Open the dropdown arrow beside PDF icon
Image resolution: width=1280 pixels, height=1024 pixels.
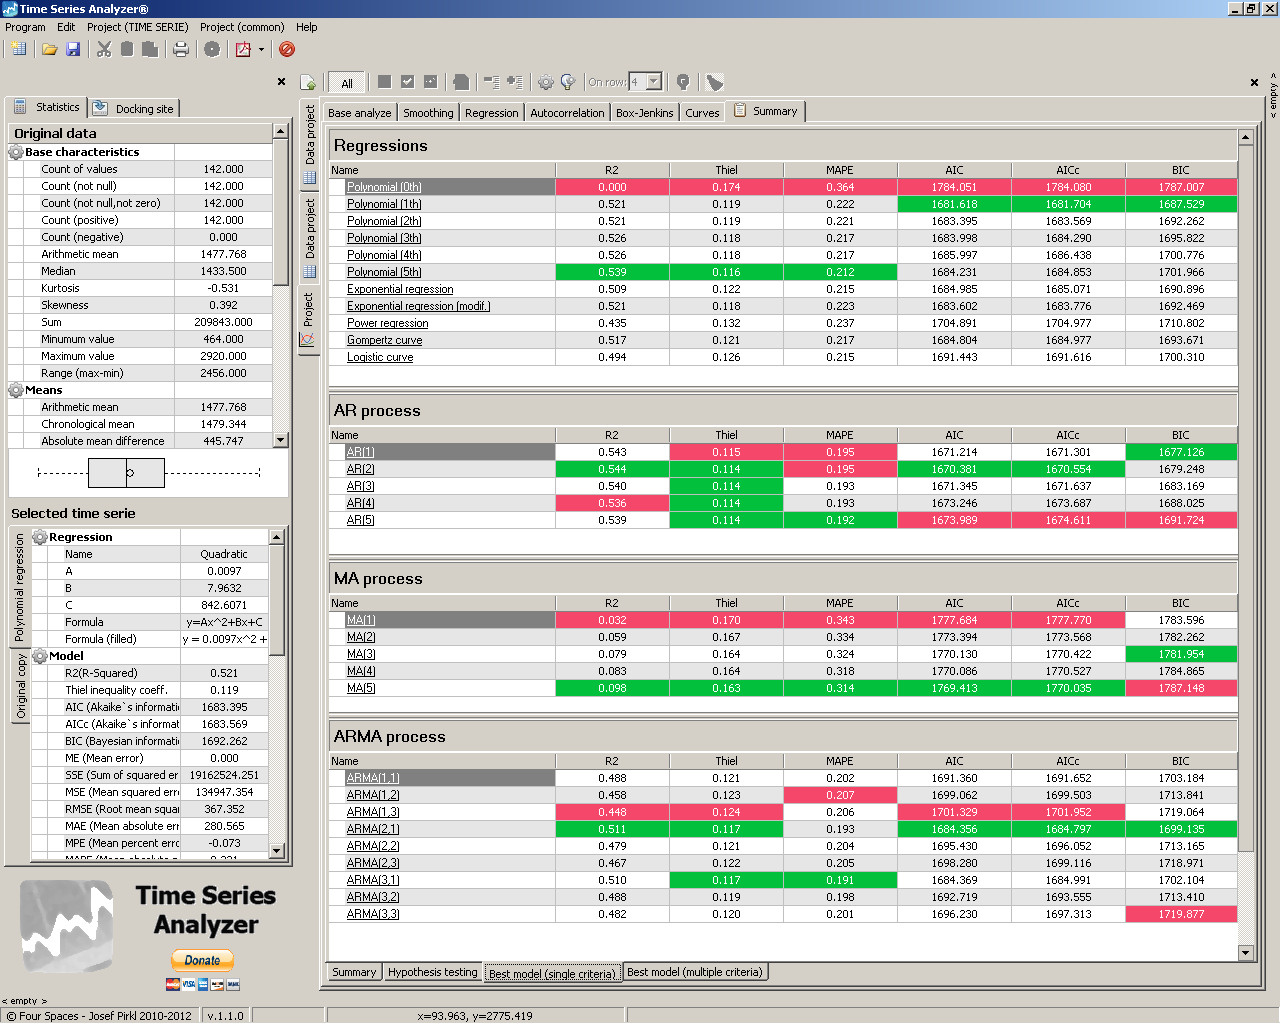pyautogui.click(x=262, y=49)
